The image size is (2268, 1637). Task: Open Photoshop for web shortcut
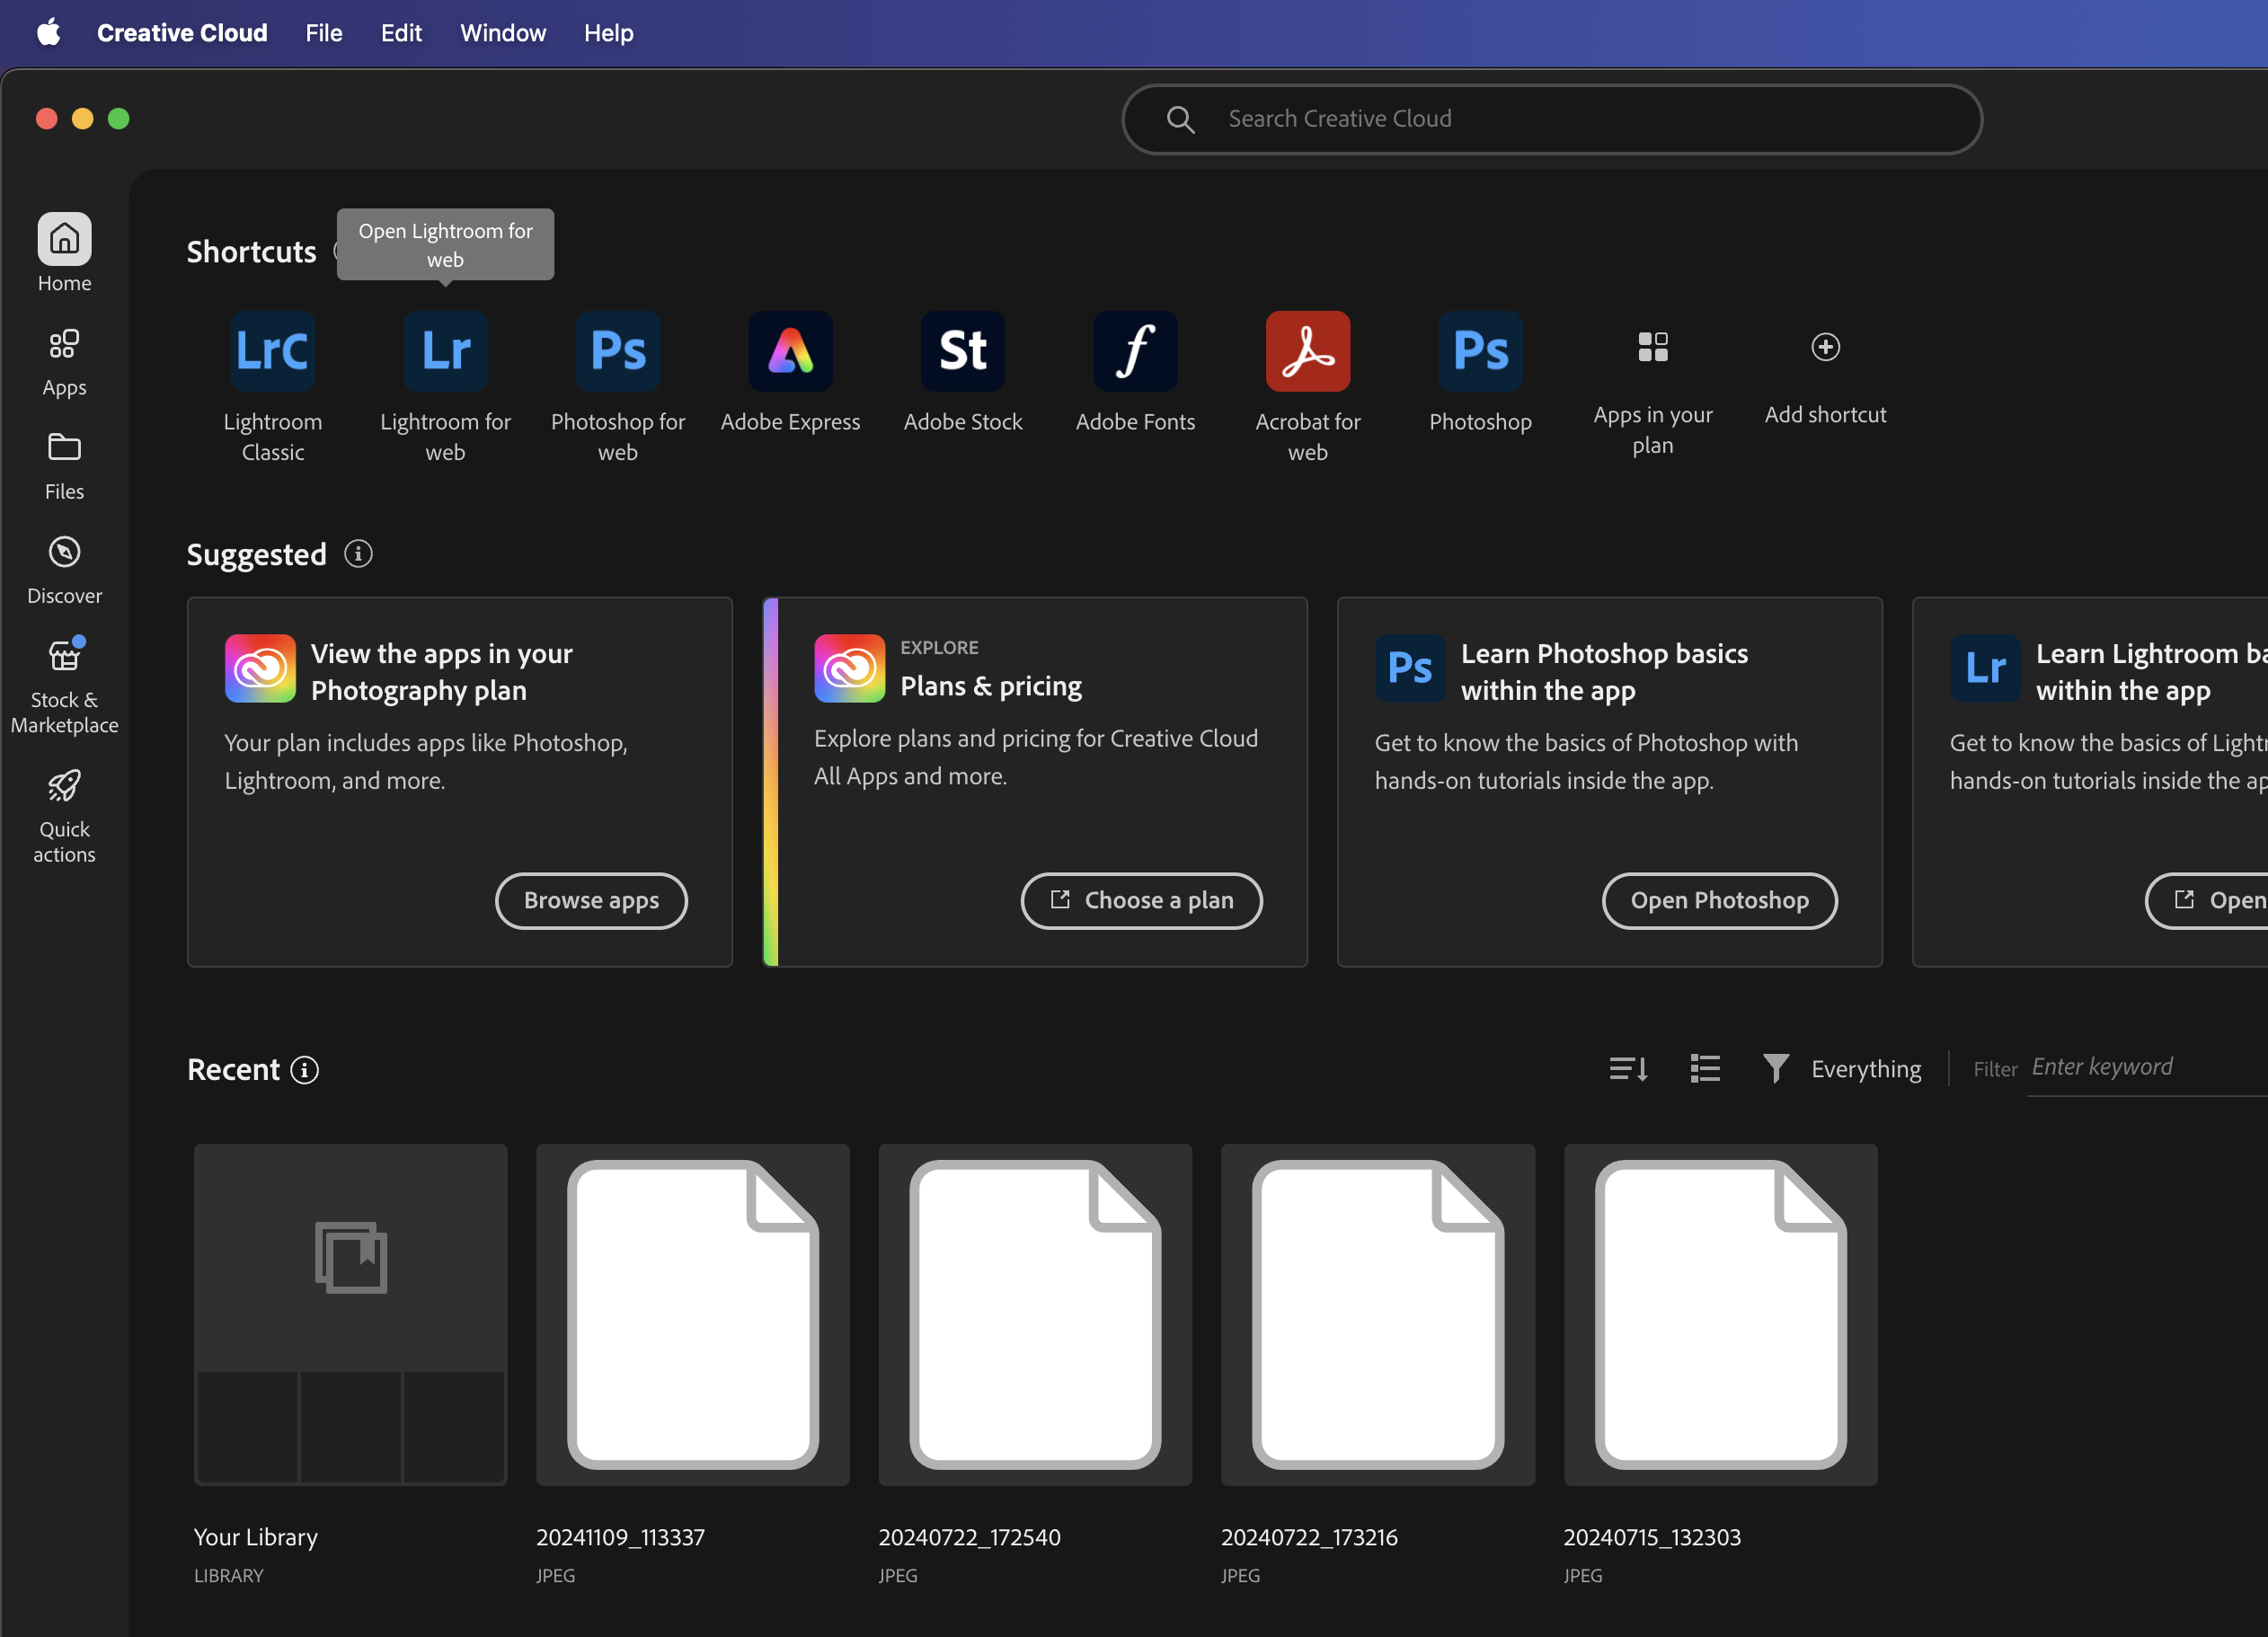(617, 352)
